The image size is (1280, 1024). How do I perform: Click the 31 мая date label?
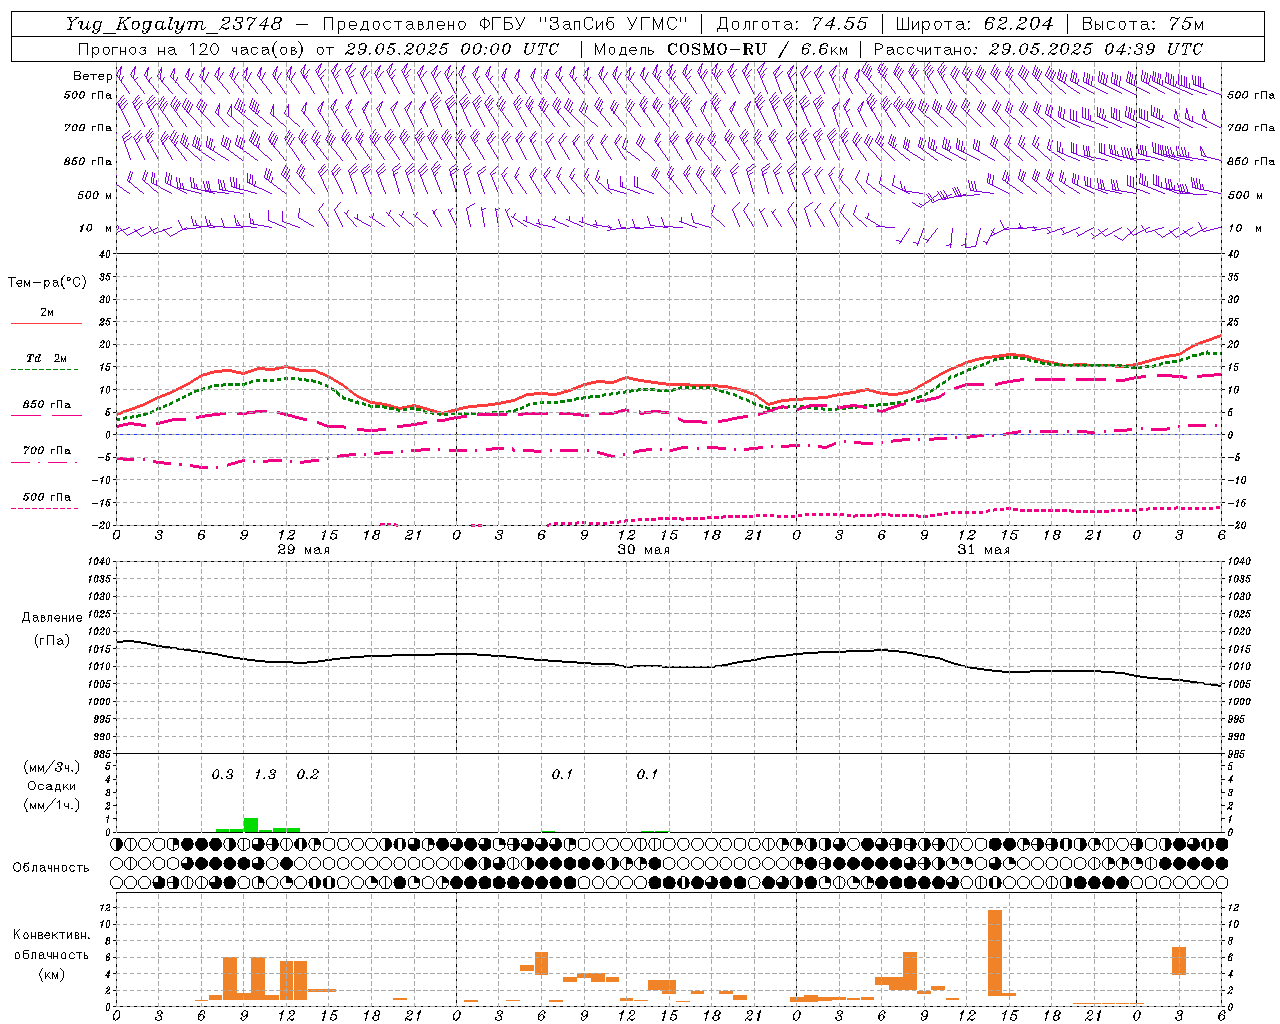point(983,550)
